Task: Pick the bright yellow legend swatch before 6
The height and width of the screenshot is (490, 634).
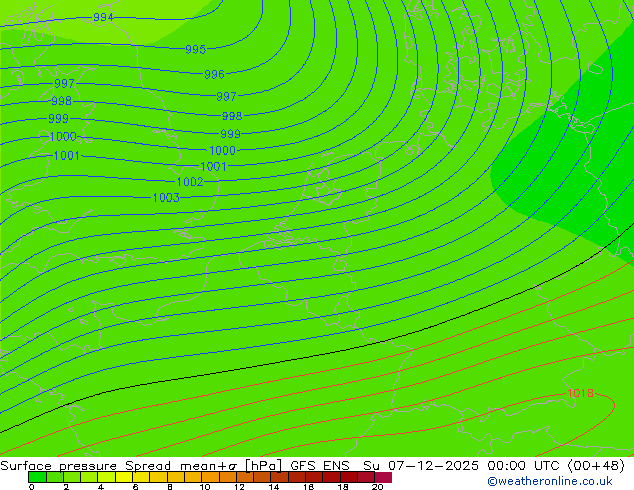Action: click(x=124, y=477)
